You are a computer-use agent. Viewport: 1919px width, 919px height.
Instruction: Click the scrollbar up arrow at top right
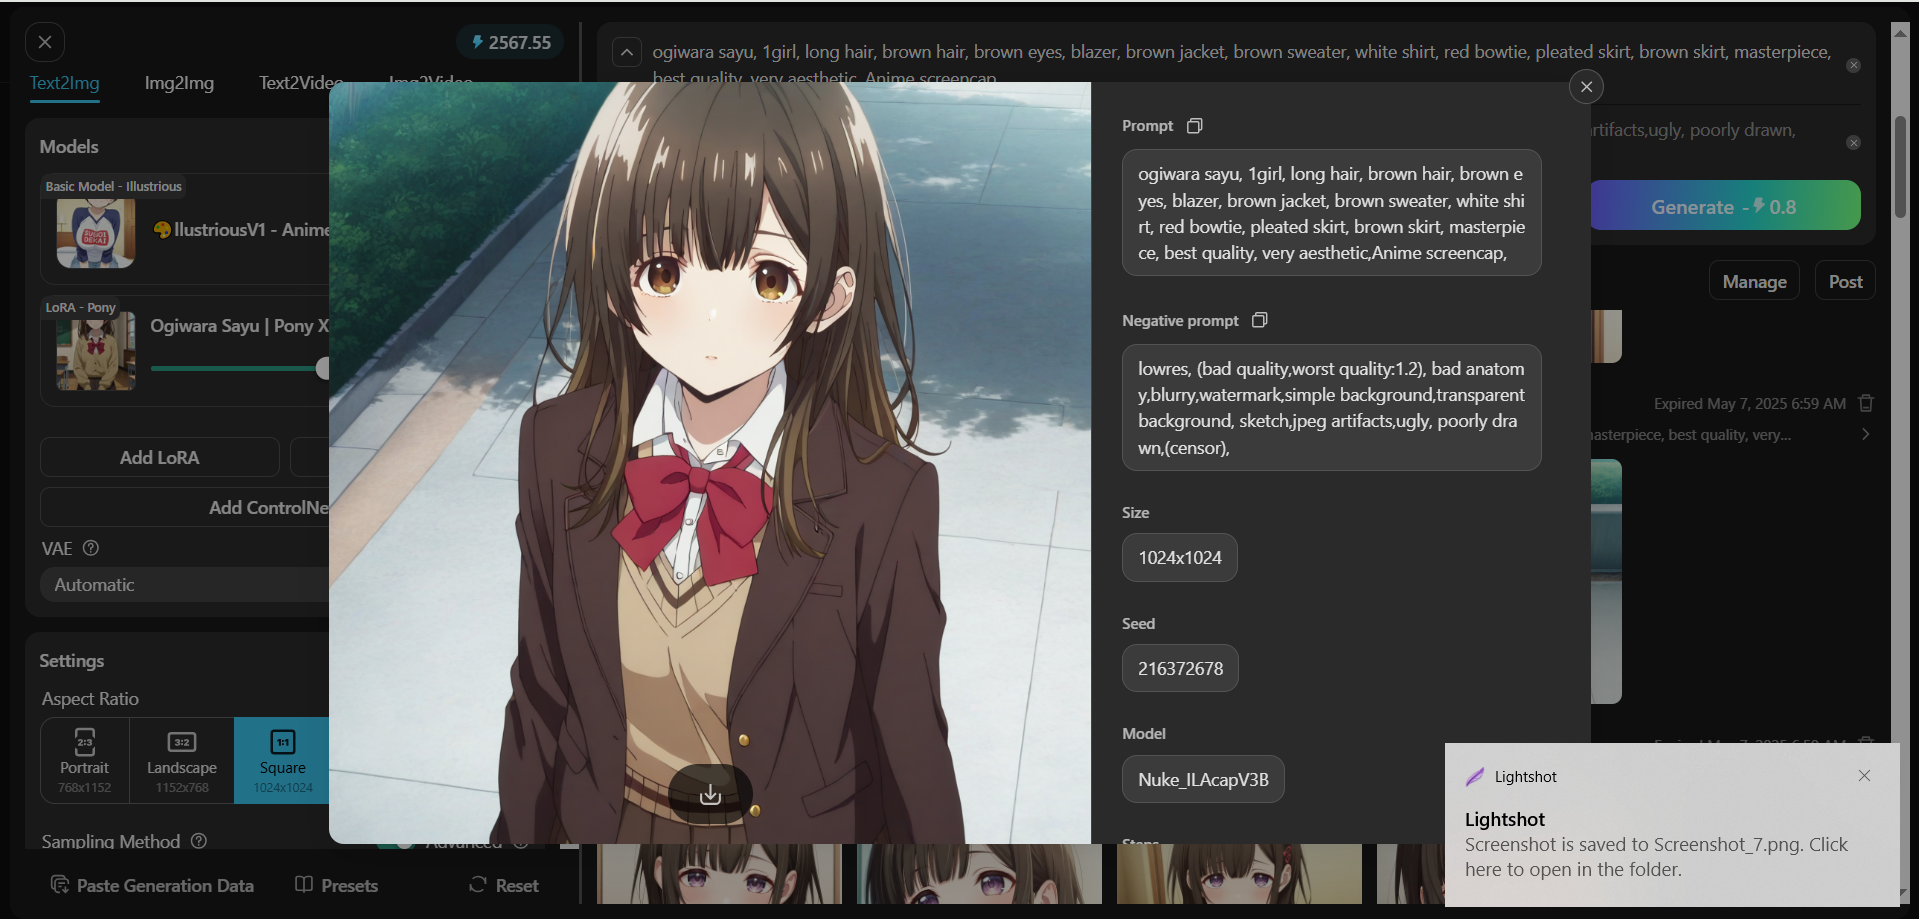pos(1900,32)
